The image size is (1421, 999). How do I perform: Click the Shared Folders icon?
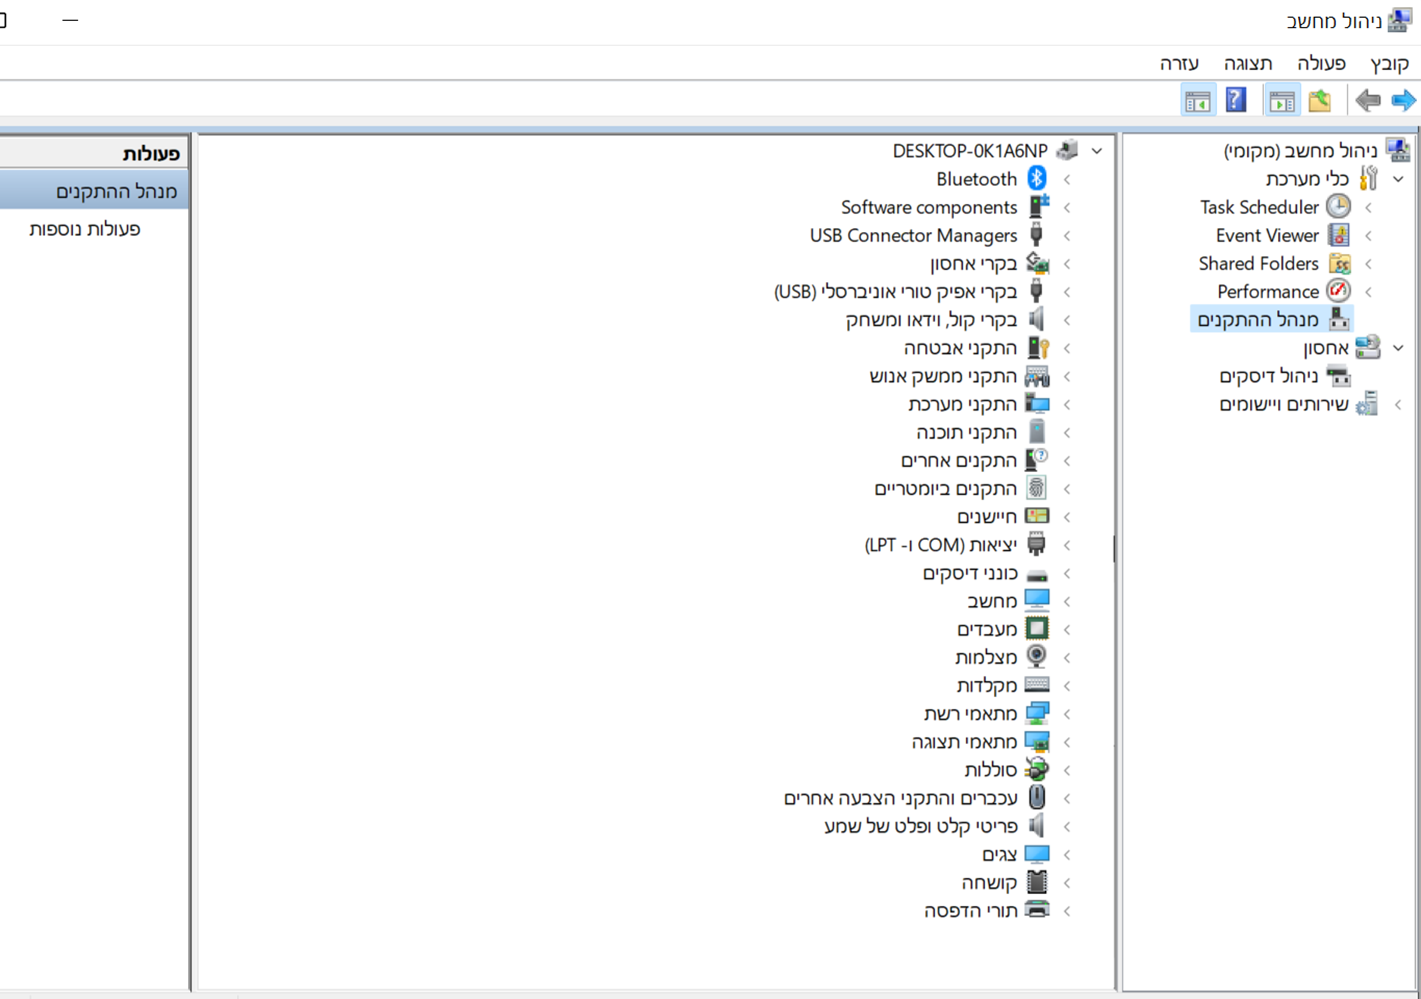1338,263
